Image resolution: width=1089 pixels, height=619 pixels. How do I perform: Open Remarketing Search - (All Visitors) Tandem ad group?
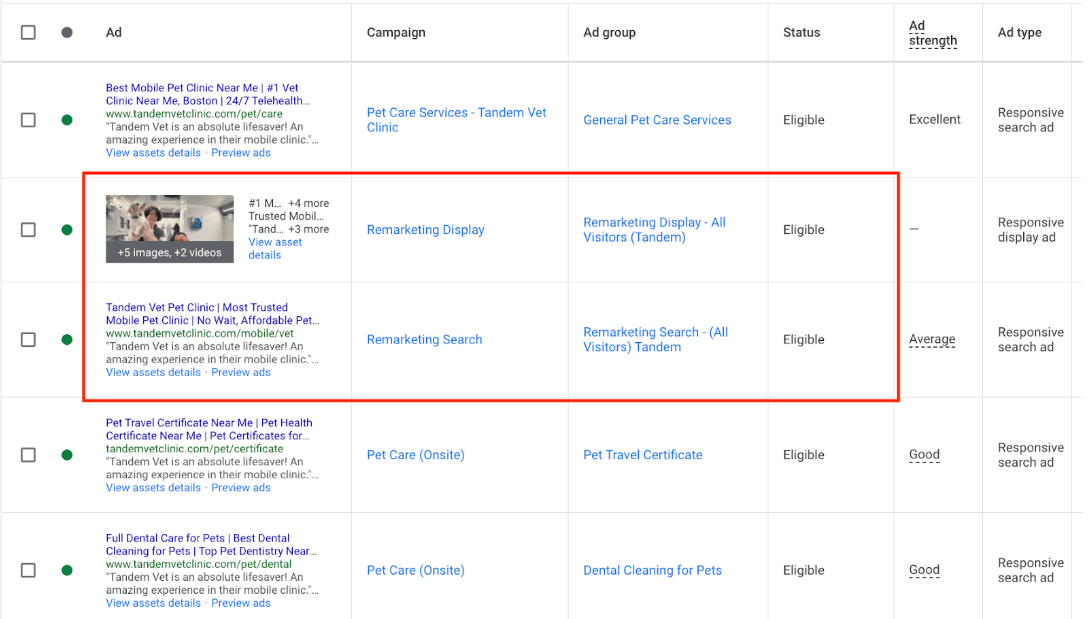point(655,340)
